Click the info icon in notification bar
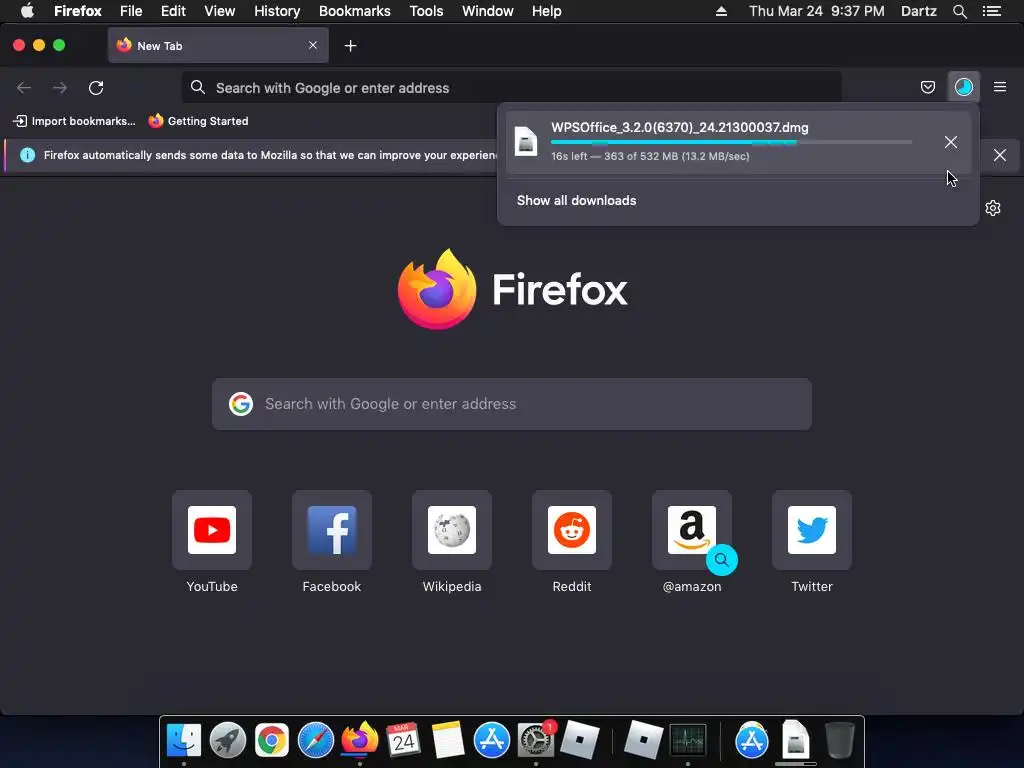 pos(27,155)
